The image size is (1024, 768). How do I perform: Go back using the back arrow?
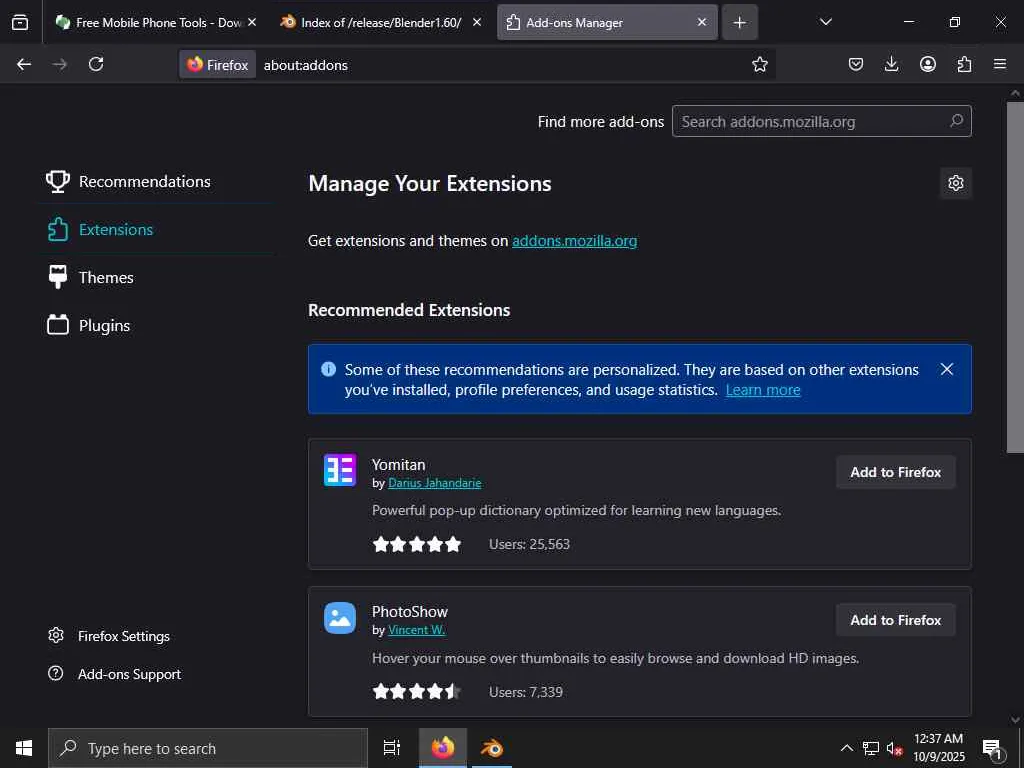(x=24, y=64)
